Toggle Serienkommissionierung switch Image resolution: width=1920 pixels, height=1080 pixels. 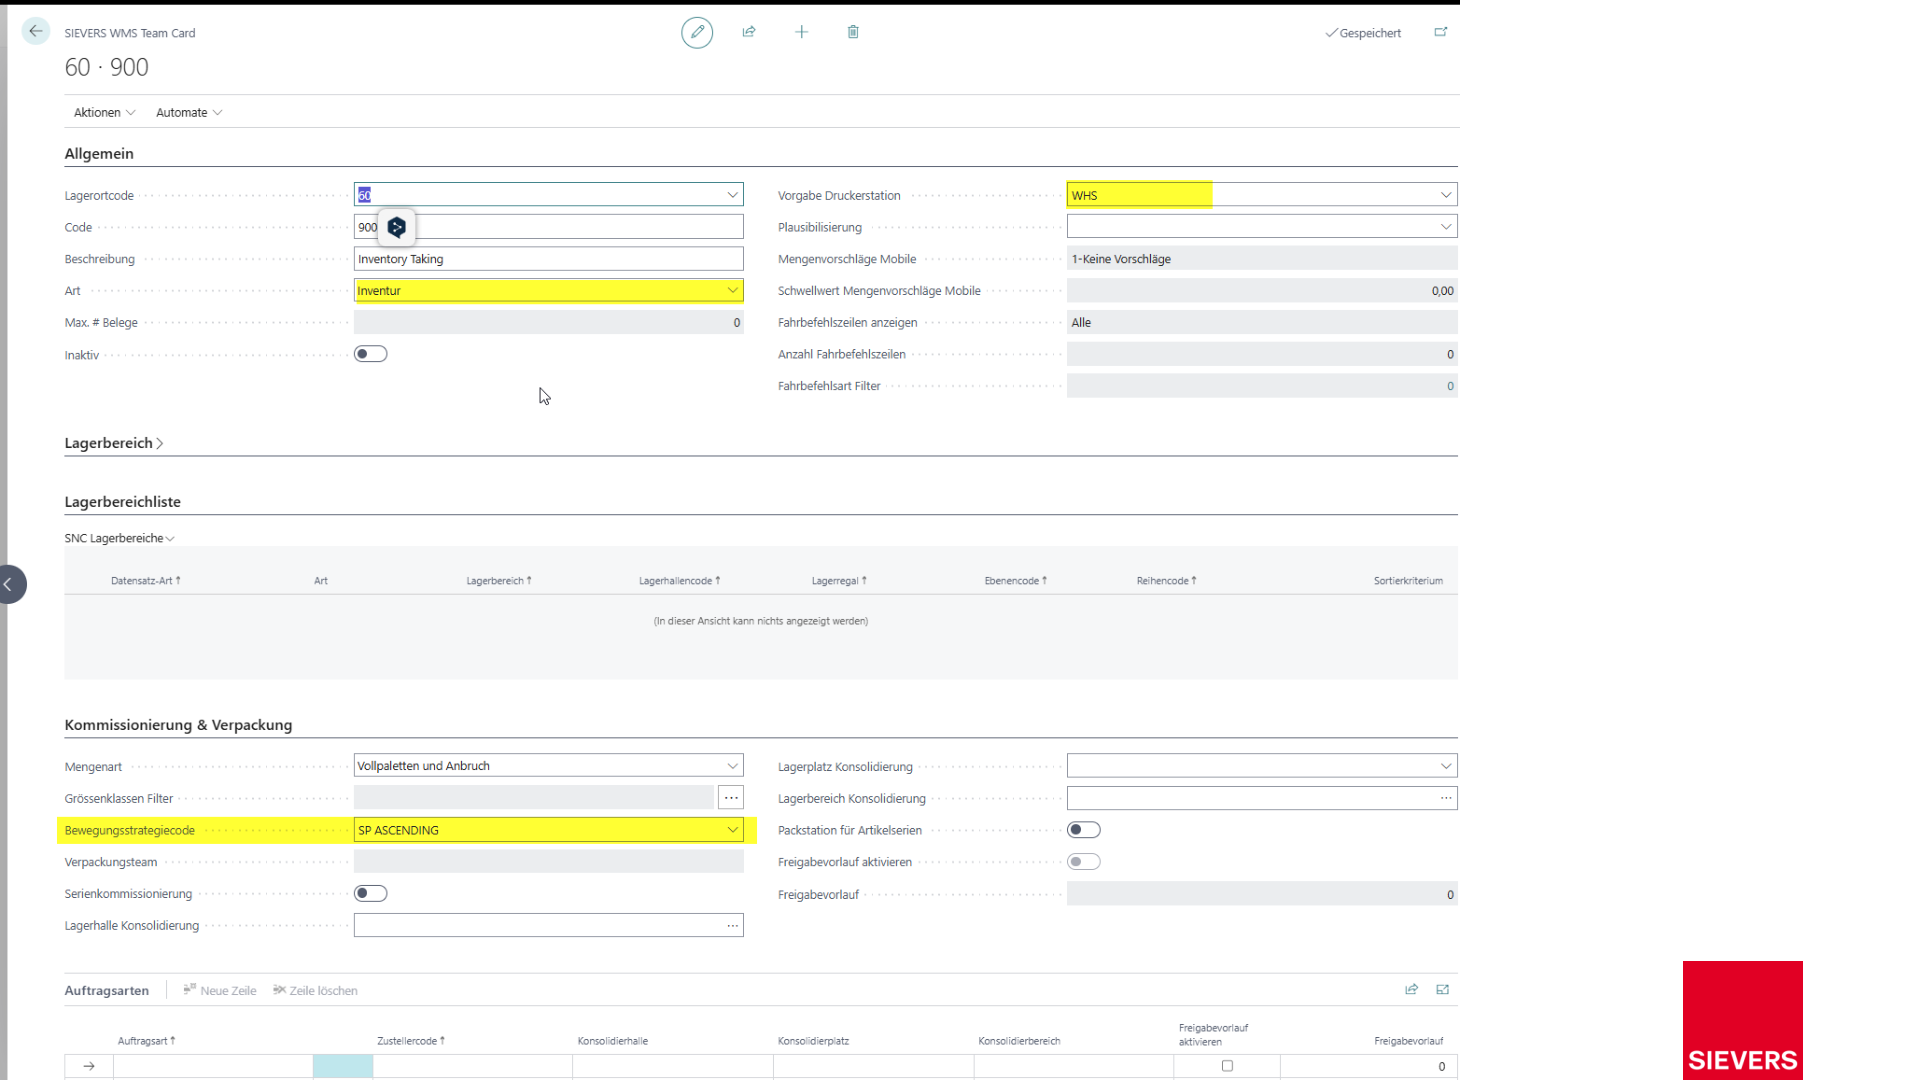[x=371, y=894]
